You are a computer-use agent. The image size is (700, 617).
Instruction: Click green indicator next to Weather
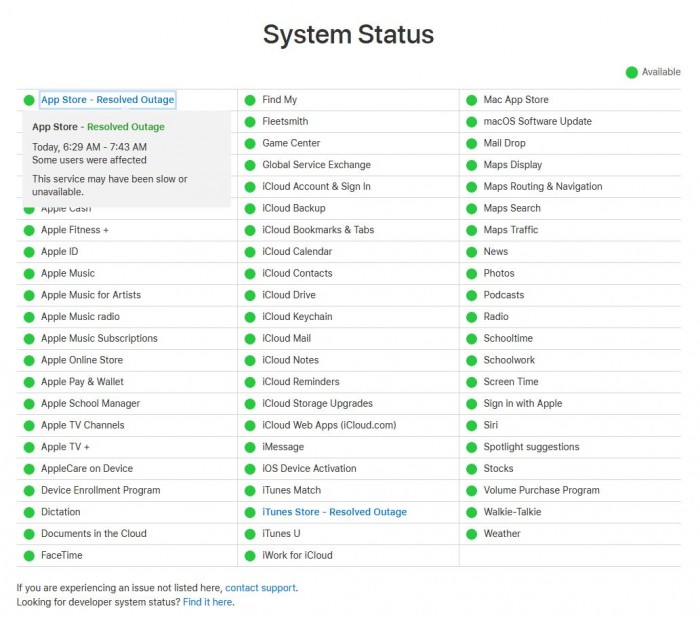(x=471, y=534)
